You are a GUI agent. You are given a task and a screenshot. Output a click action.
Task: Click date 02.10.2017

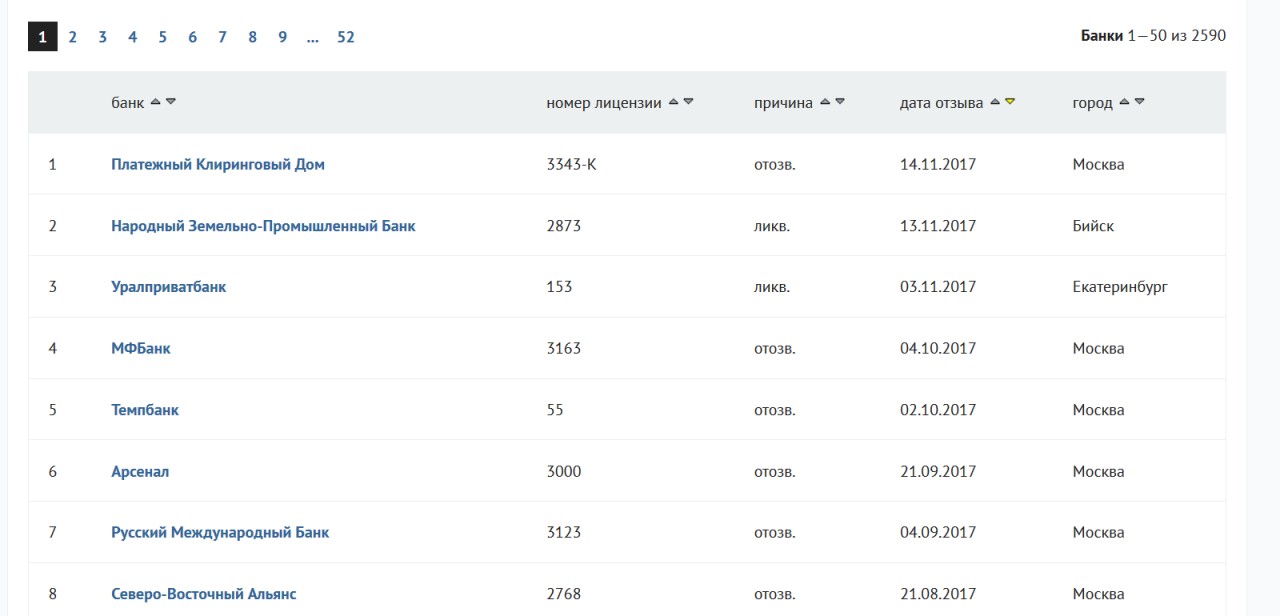(x=938, y=410)
